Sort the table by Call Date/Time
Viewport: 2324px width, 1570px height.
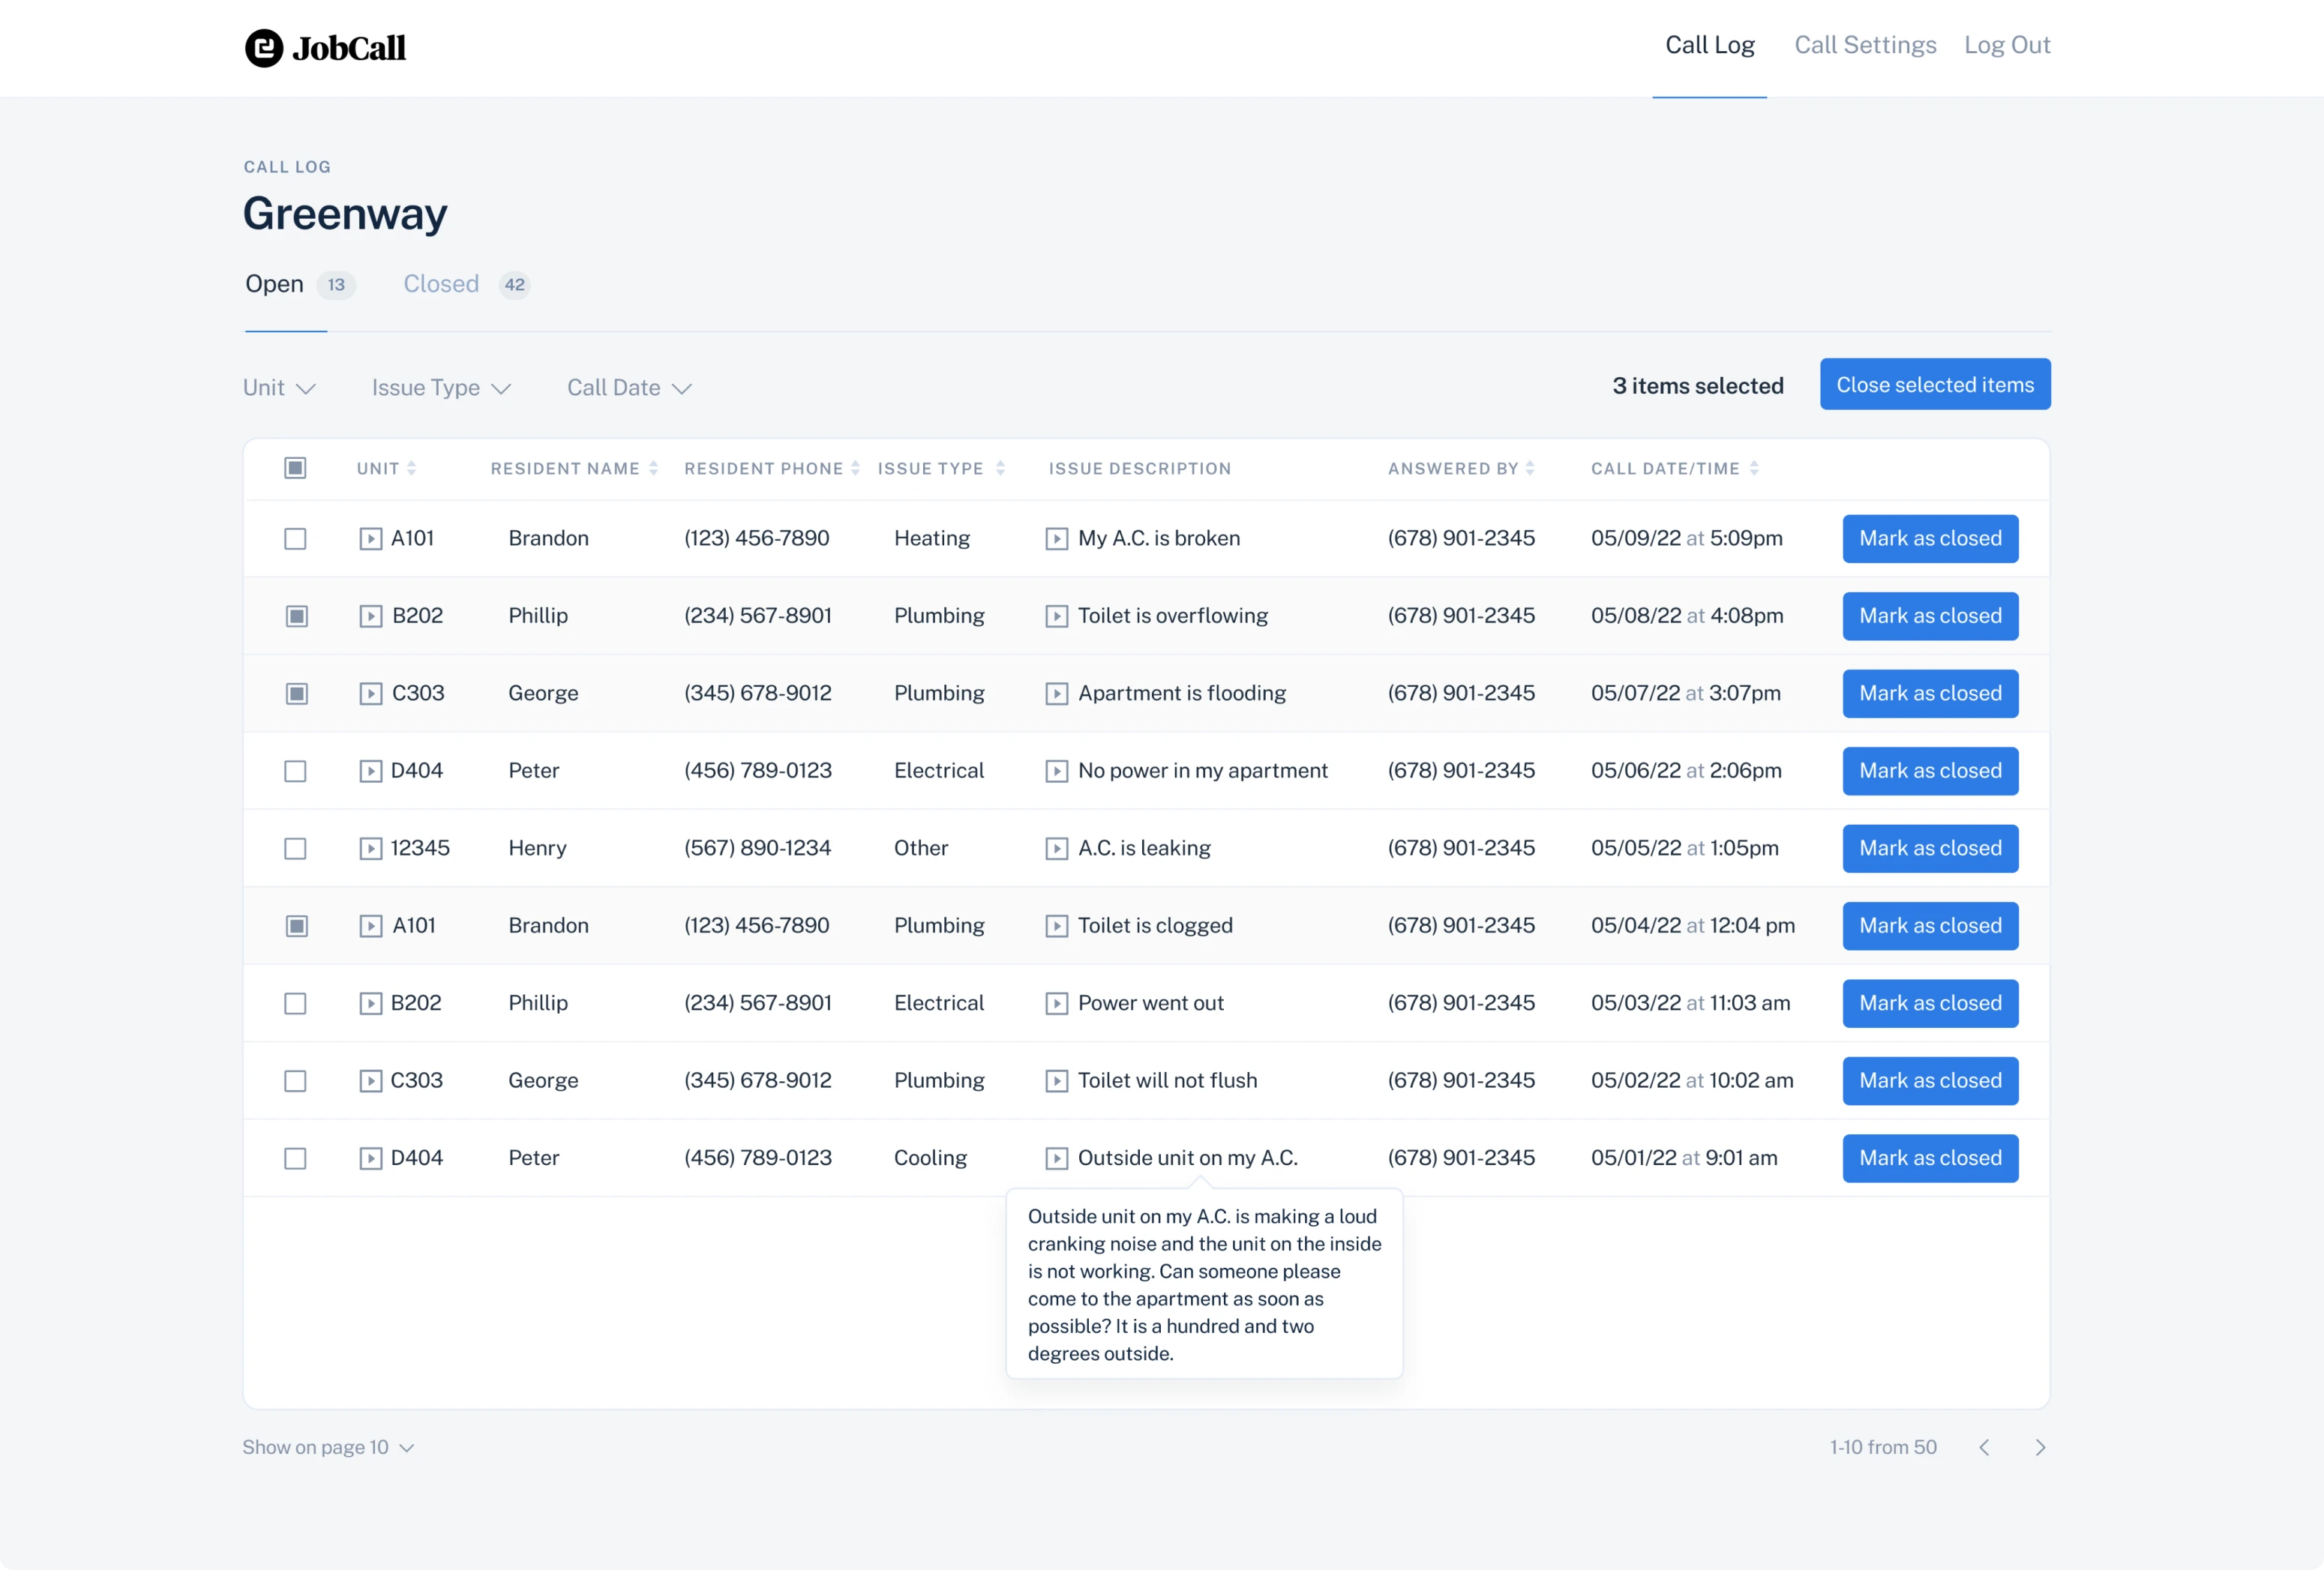pos(1756,467)
